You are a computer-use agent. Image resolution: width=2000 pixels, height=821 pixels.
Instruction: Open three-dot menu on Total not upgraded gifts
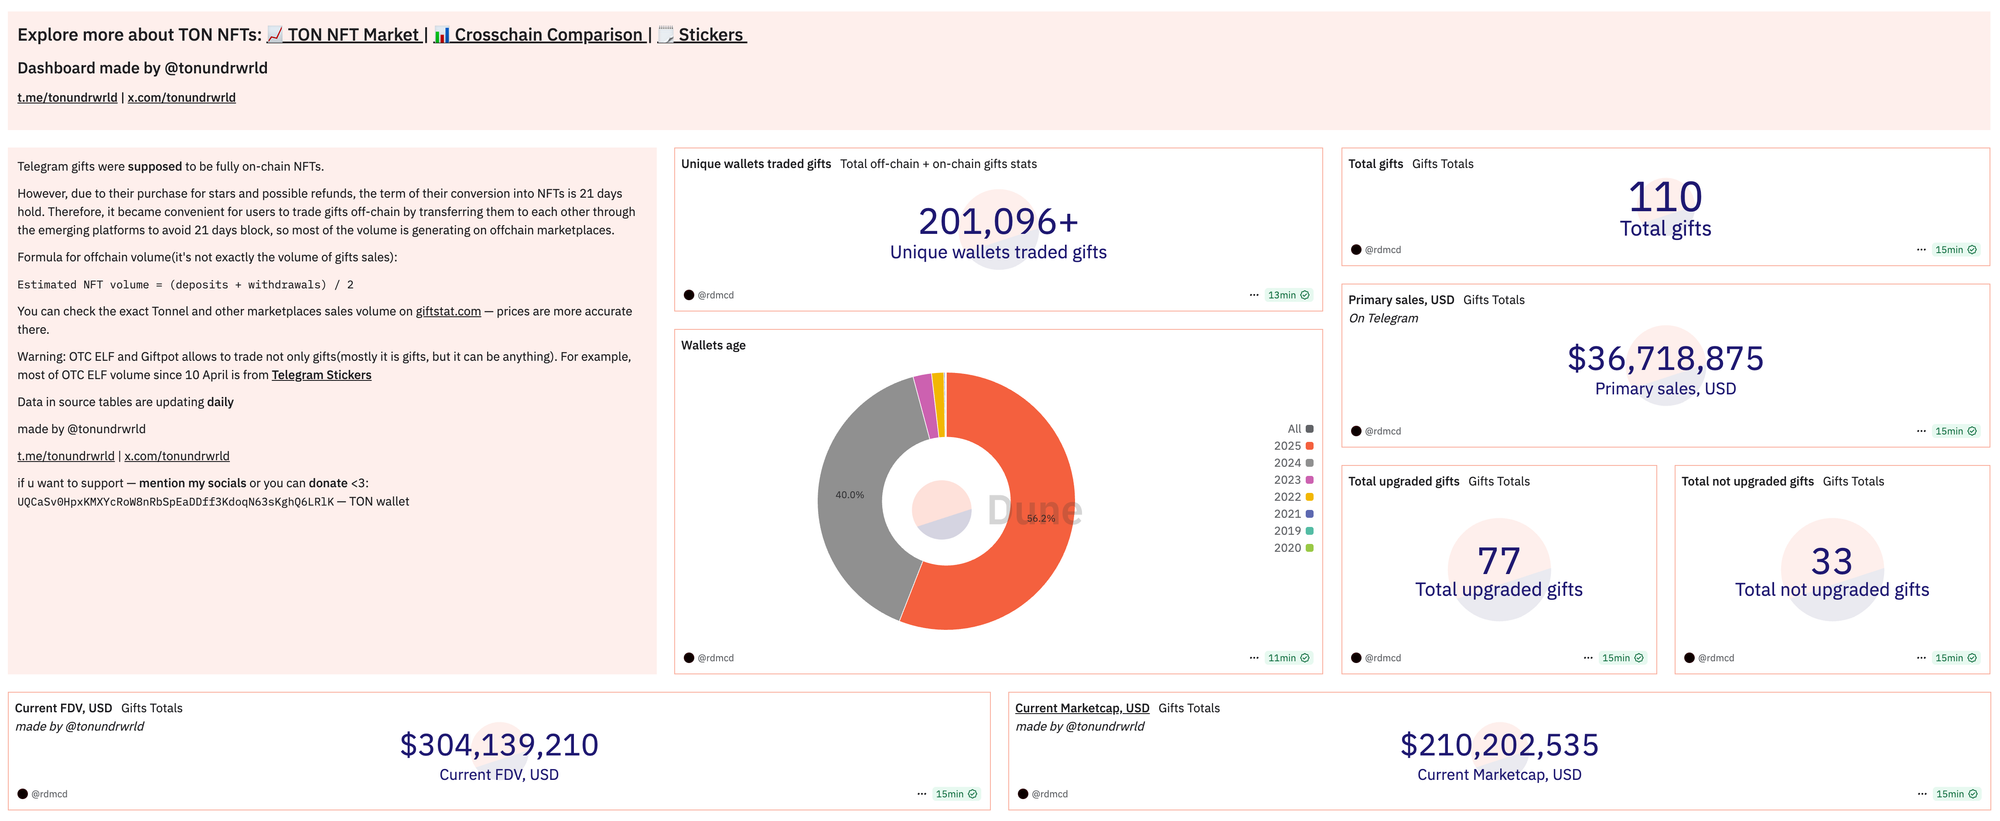click(1921, 658)
